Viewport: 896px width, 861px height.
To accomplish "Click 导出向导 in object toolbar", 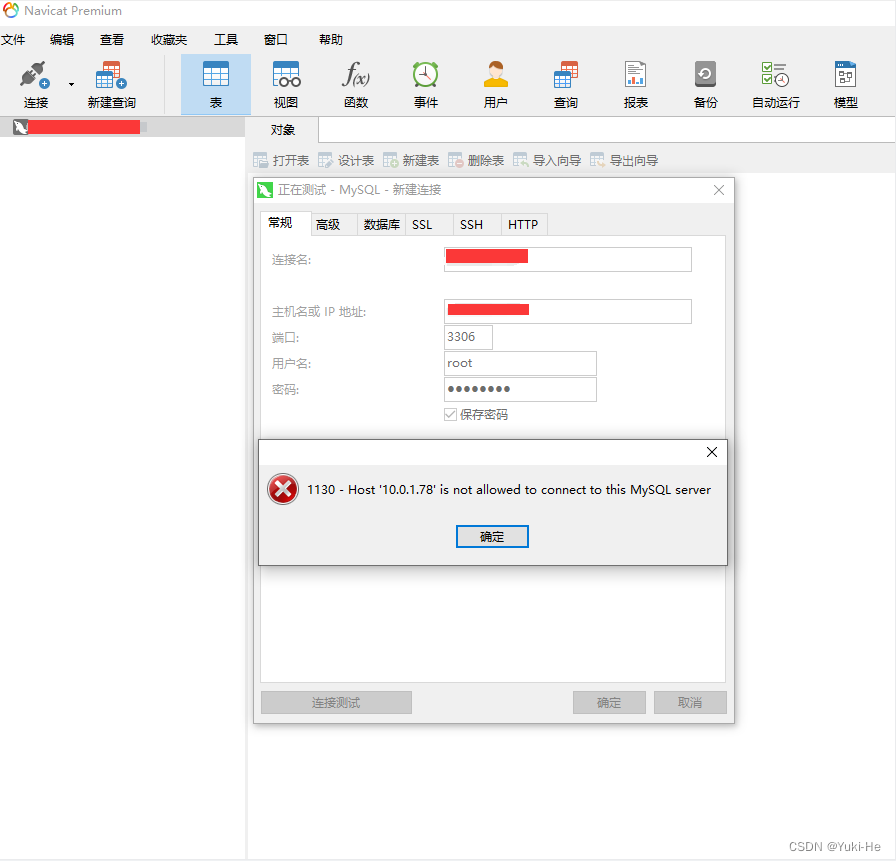I will (624, 161).
